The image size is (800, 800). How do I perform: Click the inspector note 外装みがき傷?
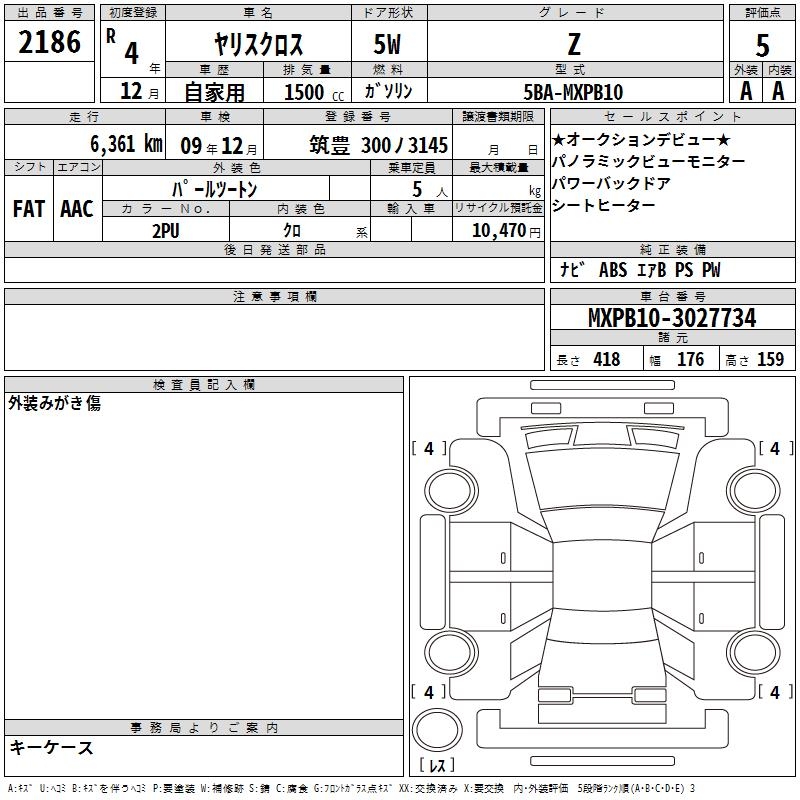[54, 404]
